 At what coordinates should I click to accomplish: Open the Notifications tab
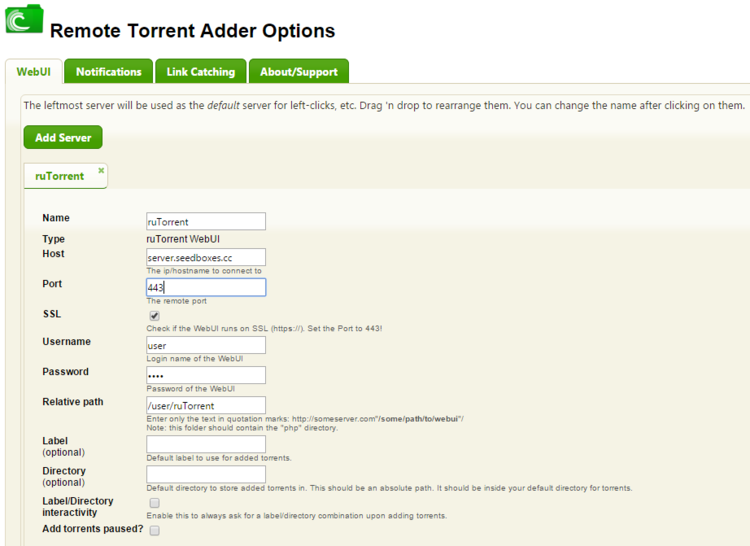tap(109, 72)
